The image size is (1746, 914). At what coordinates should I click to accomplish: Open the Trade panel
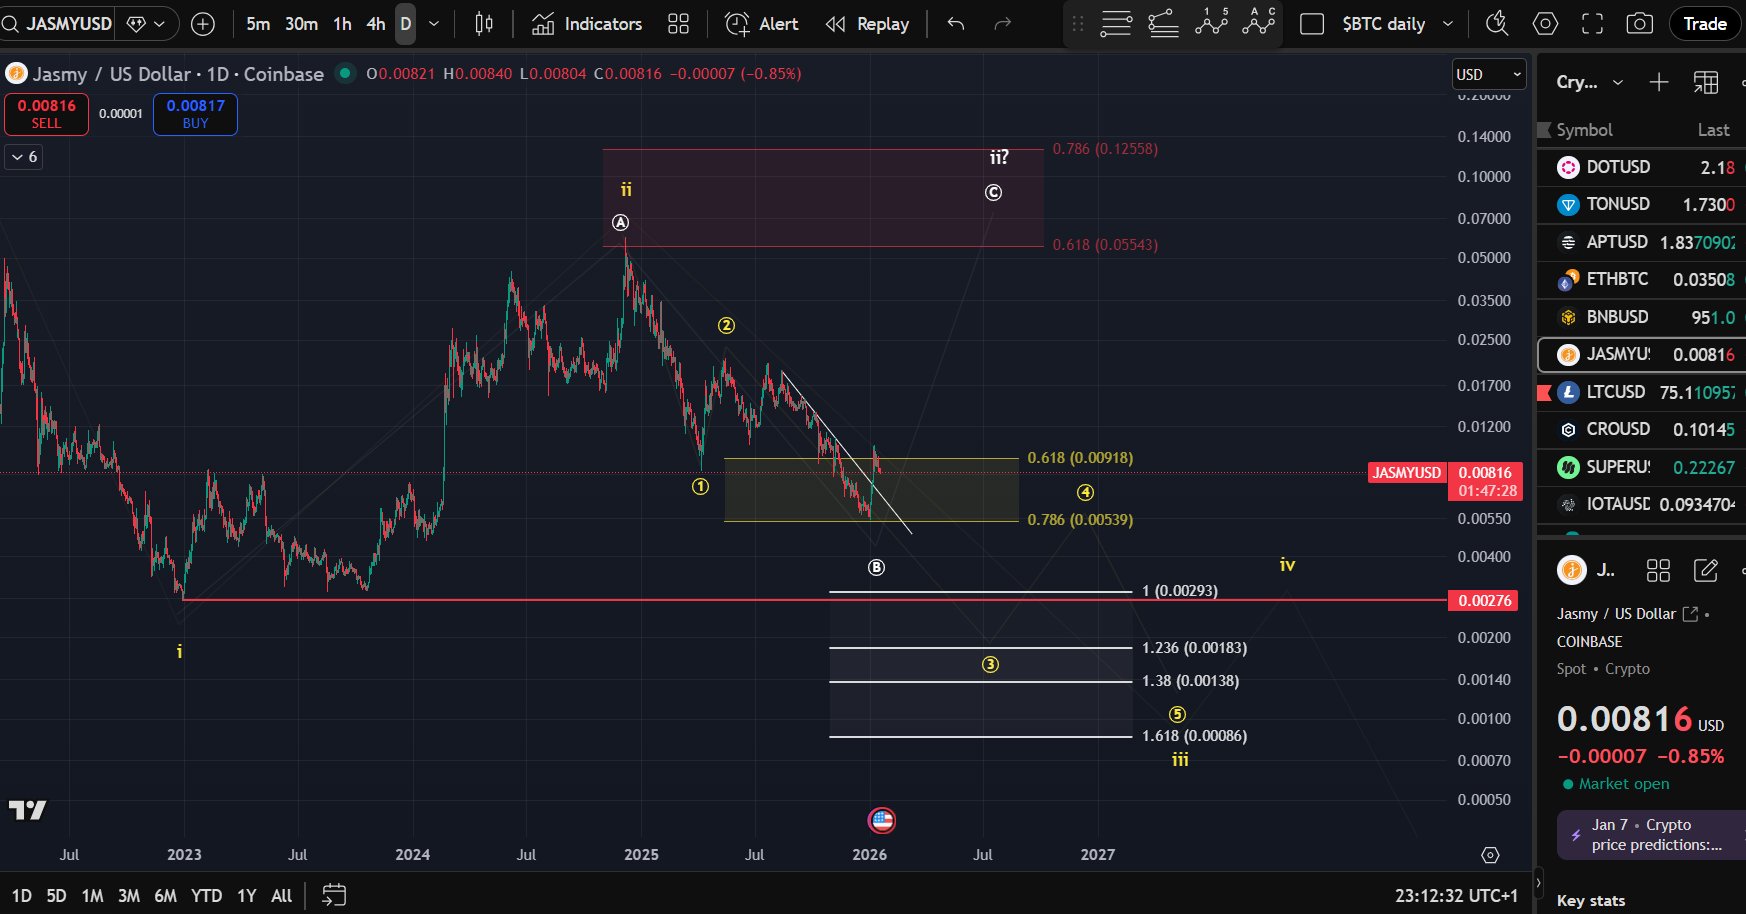pyautogui.click(x=1704, y=24)
